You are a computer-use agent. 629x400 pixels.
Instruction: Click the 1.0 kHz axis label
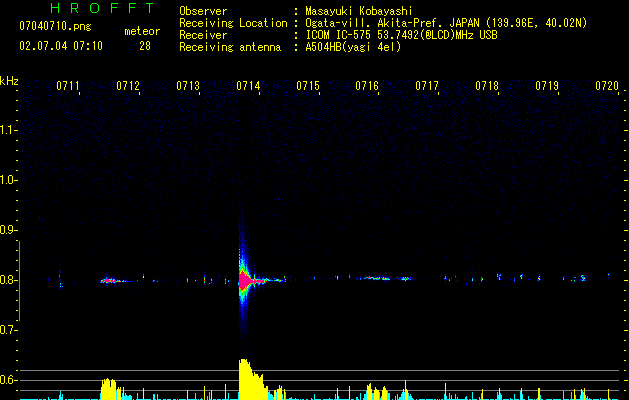tap(8, 180)
